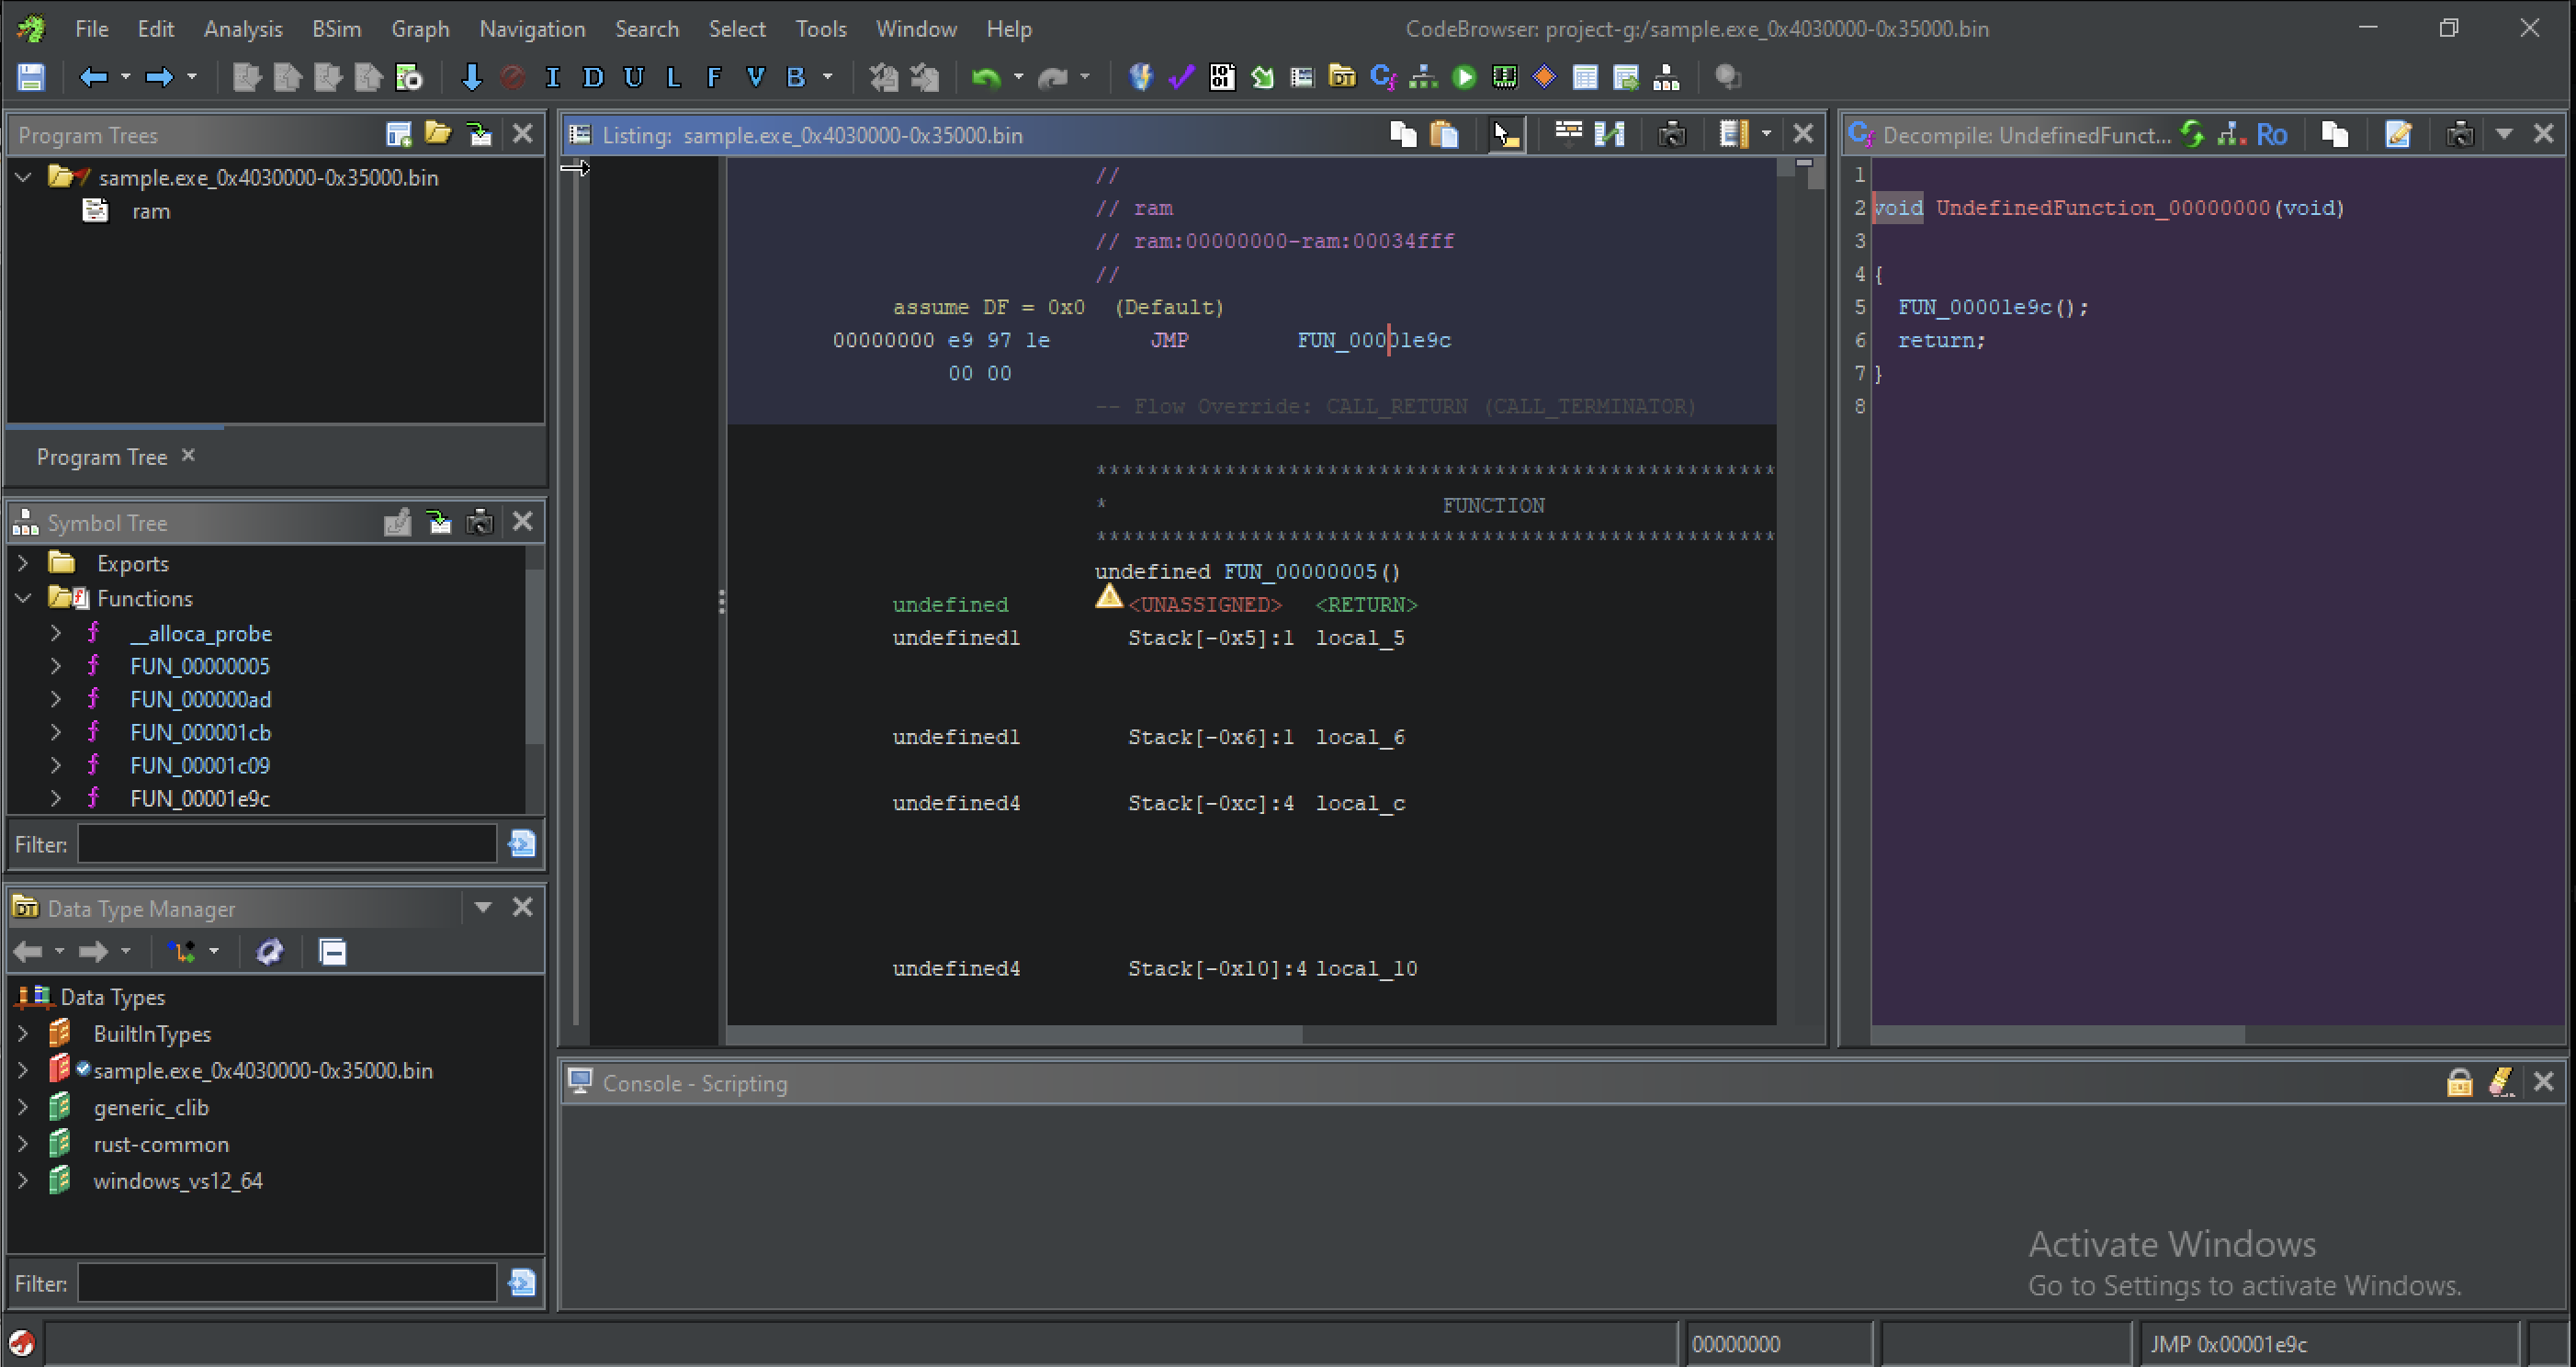Open the Analysis menu
Screen dimensions: 2576x1367
click(x=243, y=29)
